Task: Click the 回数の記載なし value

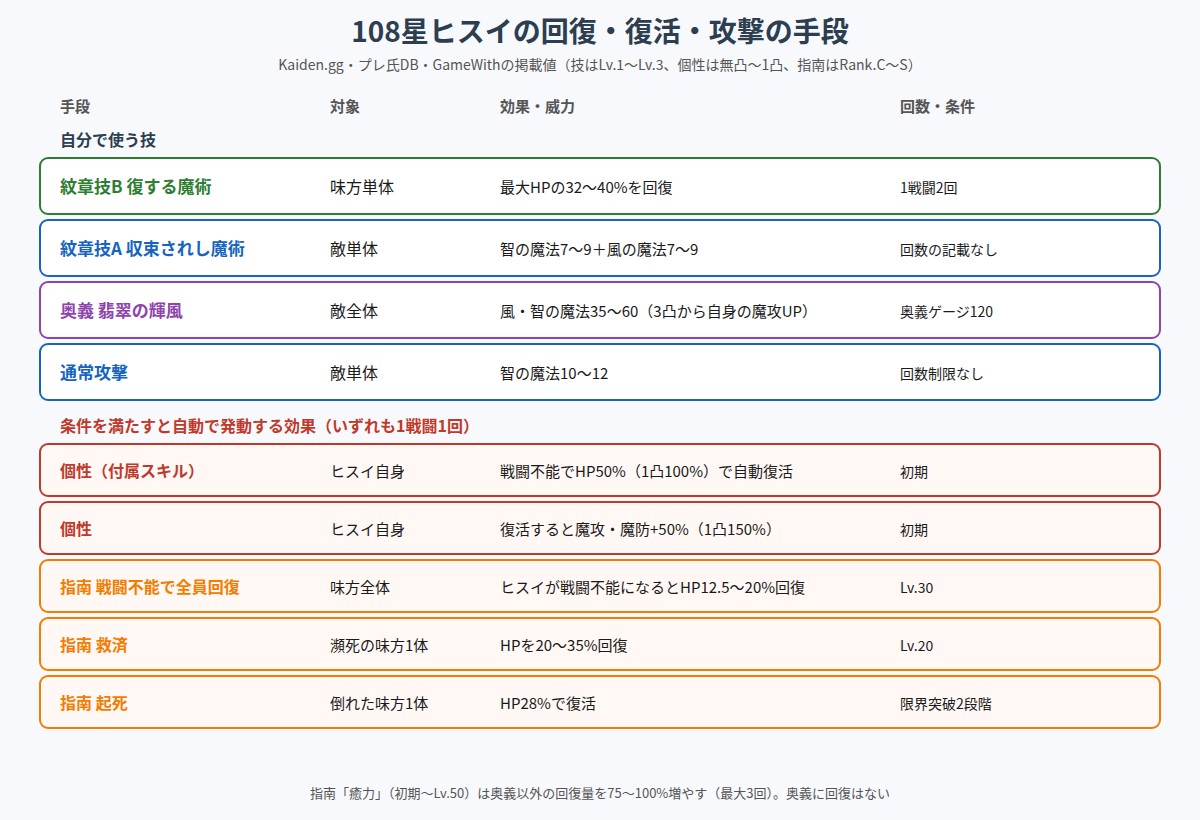Action: click(949, 249)
